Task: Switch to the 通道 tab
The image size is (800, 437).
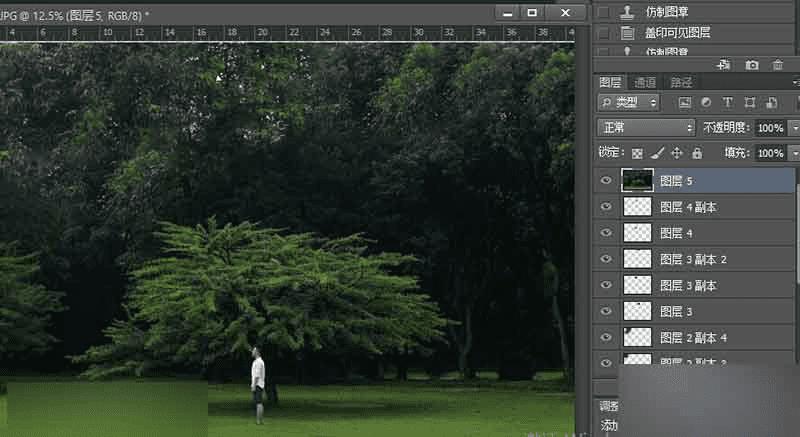Action: tap(645, 82)
